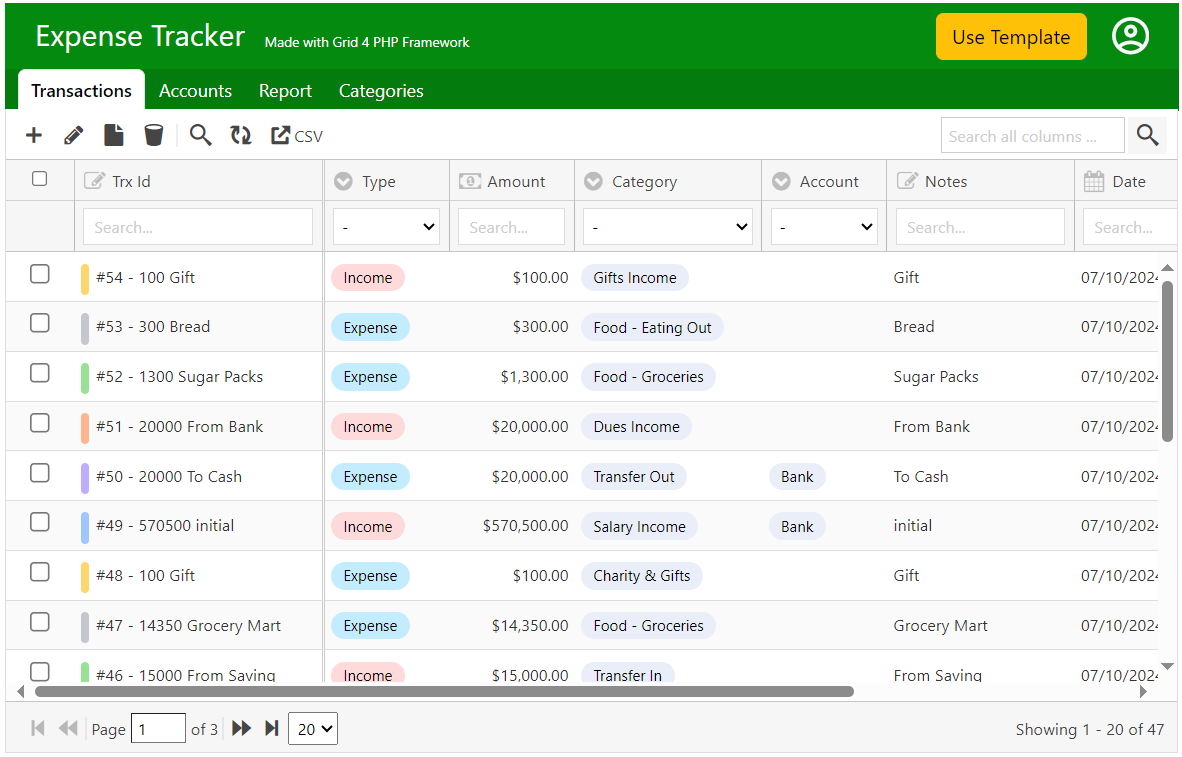Image resolution: width=1182 pixels, height=757 pixels.
Task: Open the Type filter dropdown
Action: [x=386, y=227]
